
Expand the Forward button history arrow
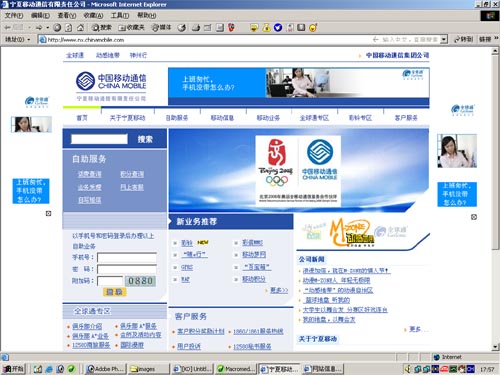47,28
